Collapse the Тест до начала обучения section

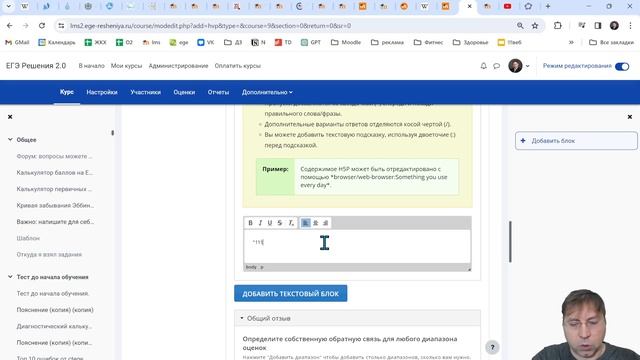coord(10,277)
